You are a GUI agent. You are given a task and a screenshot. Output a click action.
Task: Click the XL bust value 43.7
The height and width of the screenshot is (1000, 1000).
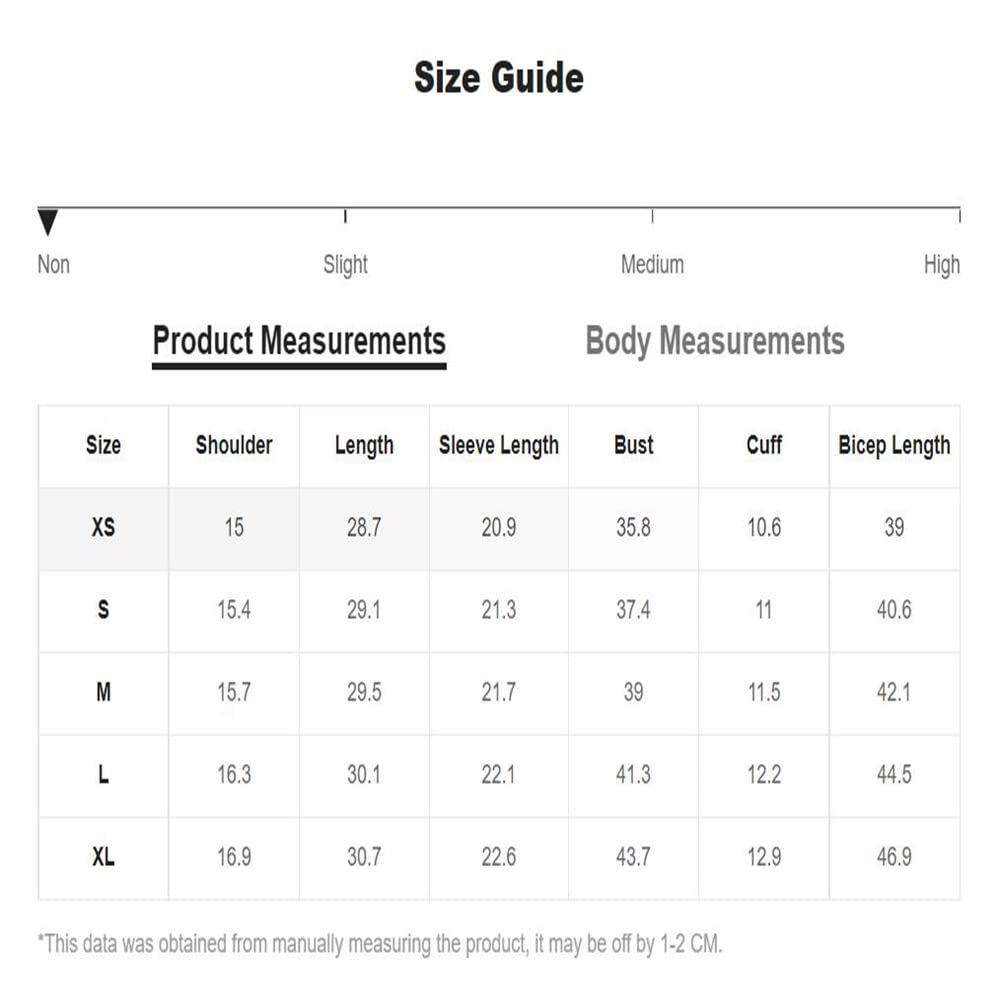click(633, 857)
